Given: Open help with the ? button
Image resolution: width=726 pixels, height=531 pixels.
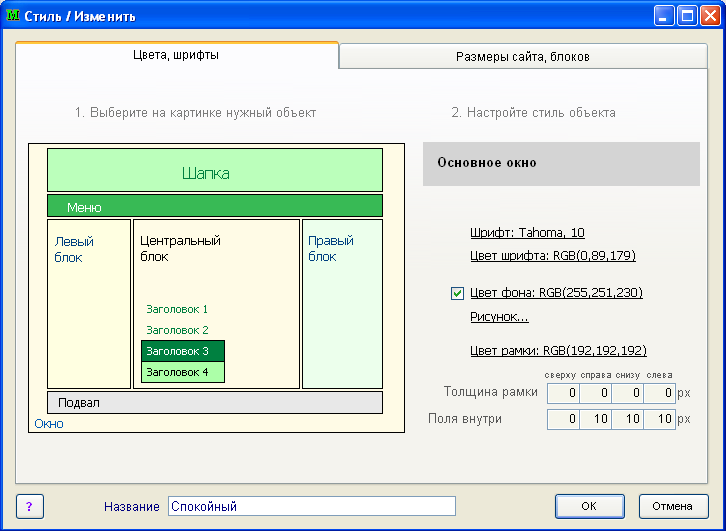Looking at the screenshot, I should click(x=30, y=506).
